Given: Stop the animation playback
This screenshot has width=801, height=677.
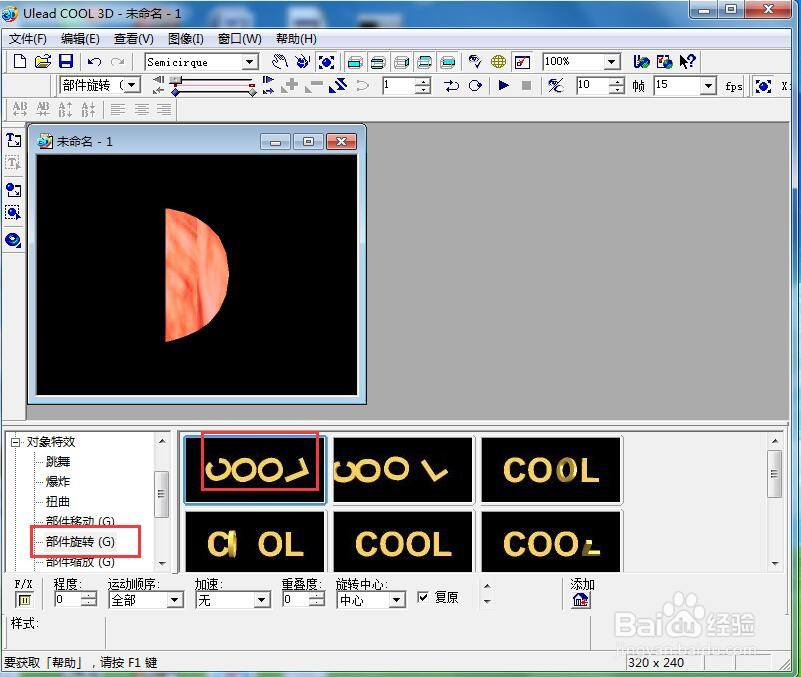Looking at the screenshot, I should 526,85.
